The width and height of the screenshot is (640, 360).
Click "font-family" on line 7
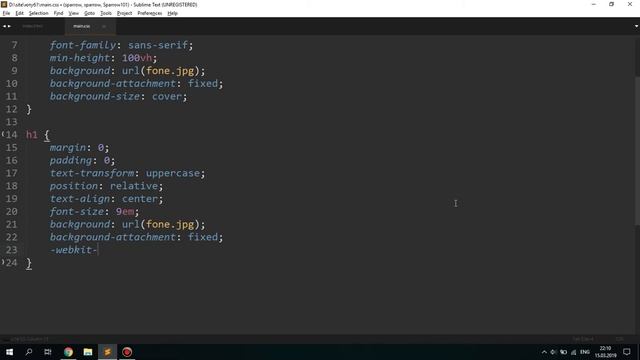83,45
